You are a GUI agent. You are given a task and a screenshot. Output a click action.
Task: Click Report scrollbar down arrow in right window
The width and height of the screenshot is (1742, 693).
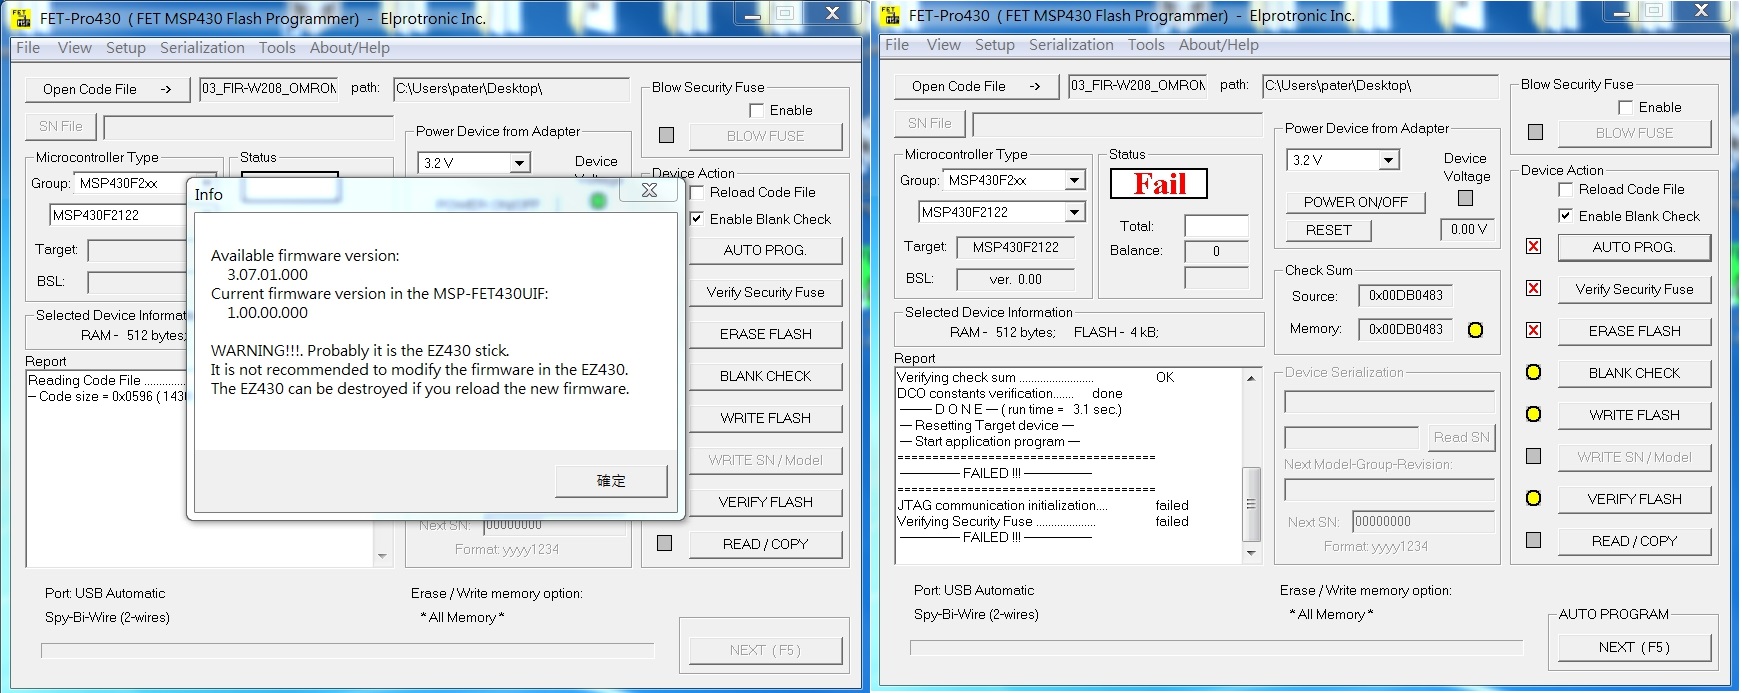coord(1250,553)
